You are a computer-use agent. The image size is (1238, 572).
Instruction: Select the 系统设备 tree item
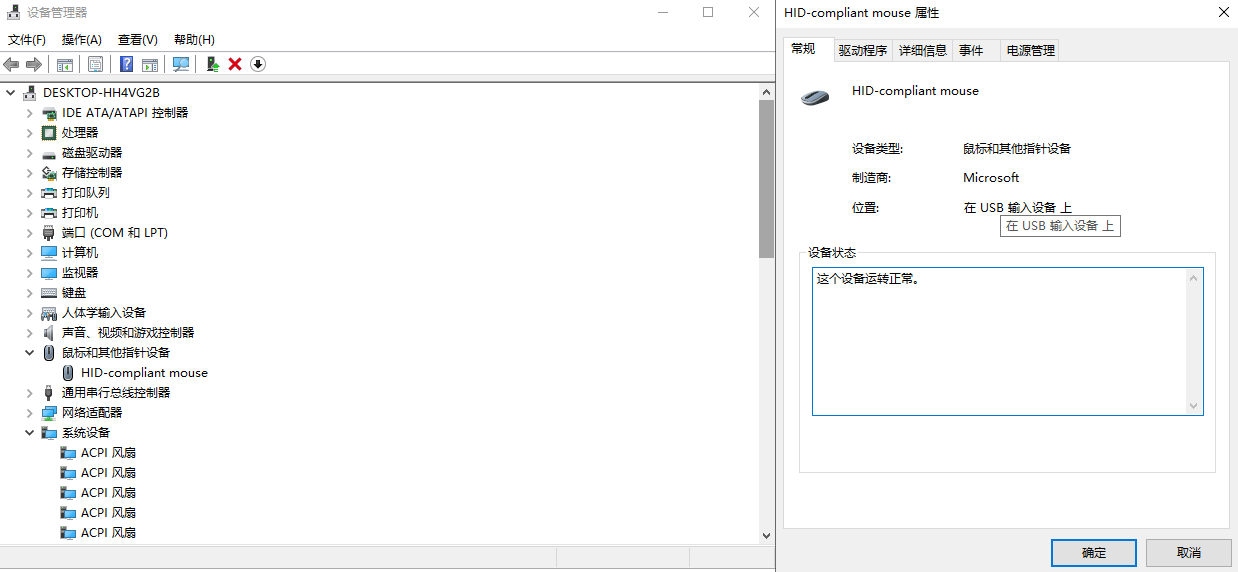click(86, 433)
